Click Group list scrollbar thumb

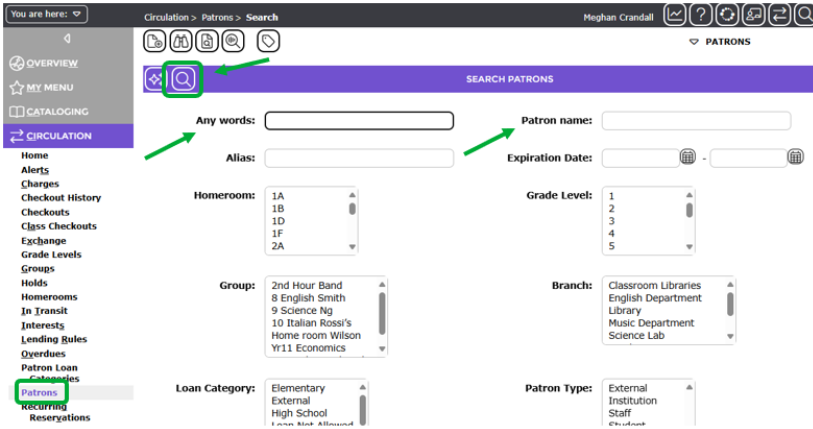[382, 313]
